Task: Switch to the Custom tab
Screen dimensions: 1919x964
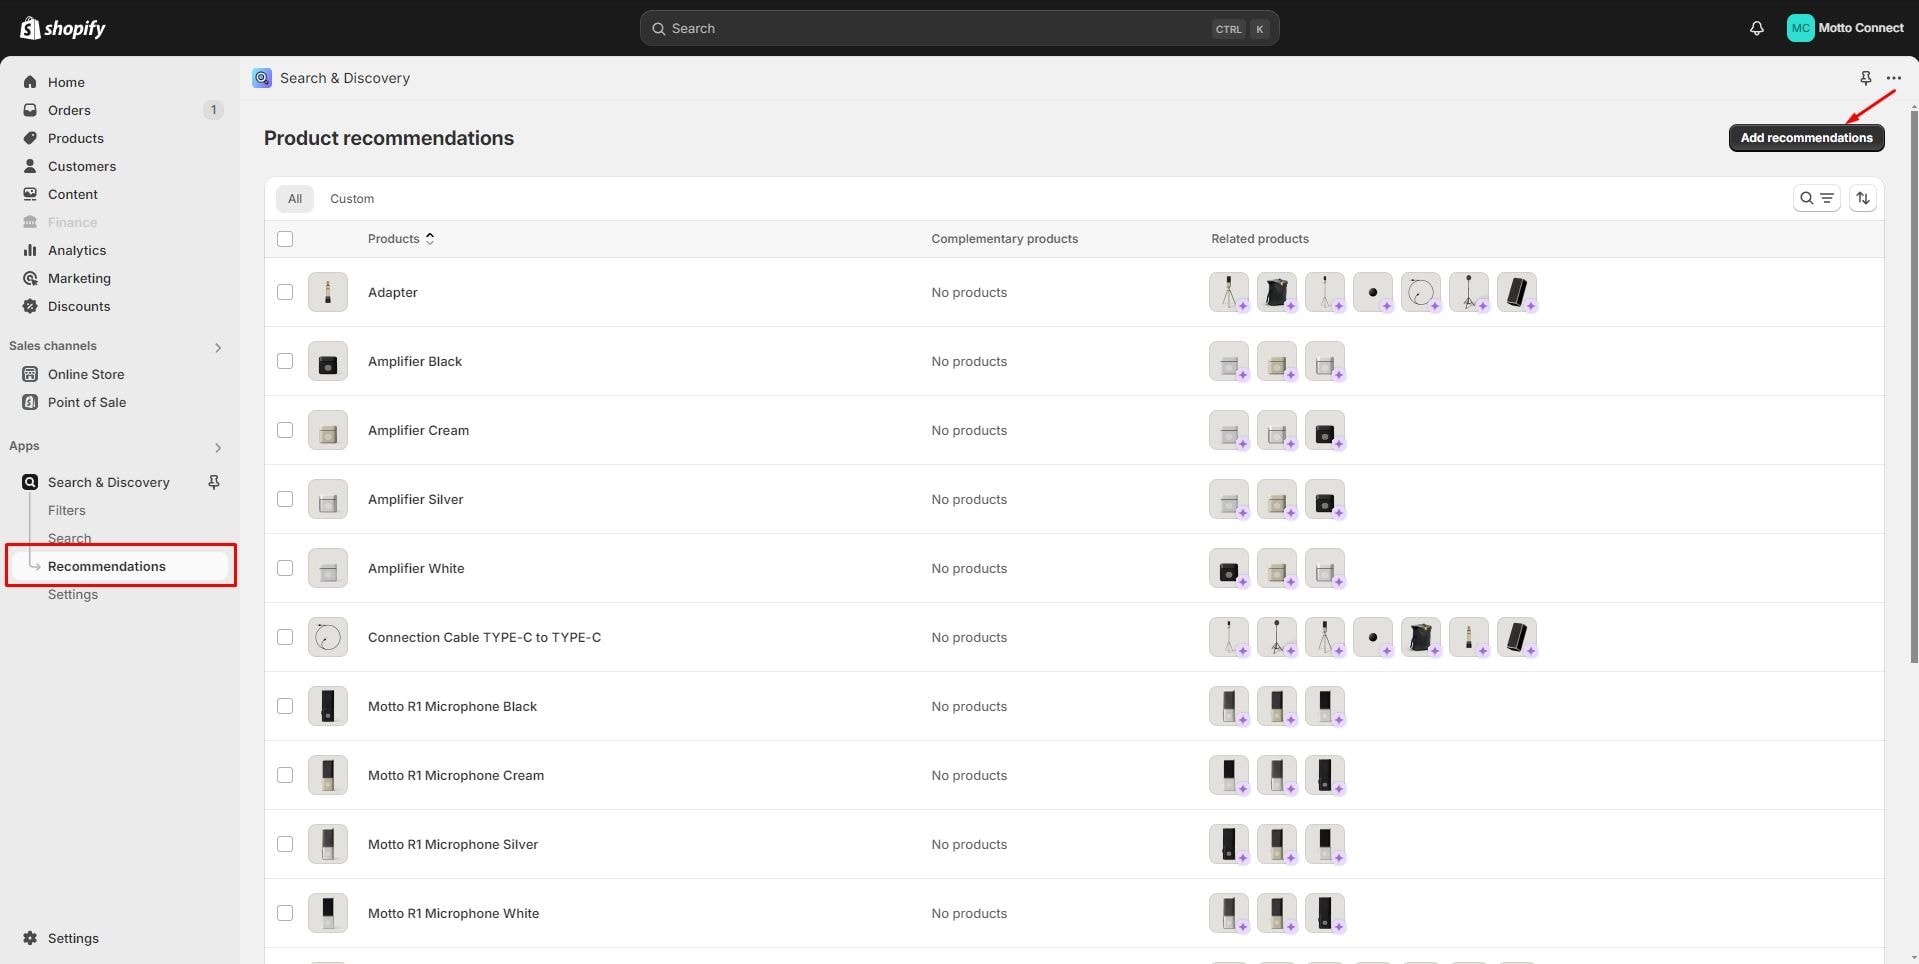Action: click(x=352, y=199)
